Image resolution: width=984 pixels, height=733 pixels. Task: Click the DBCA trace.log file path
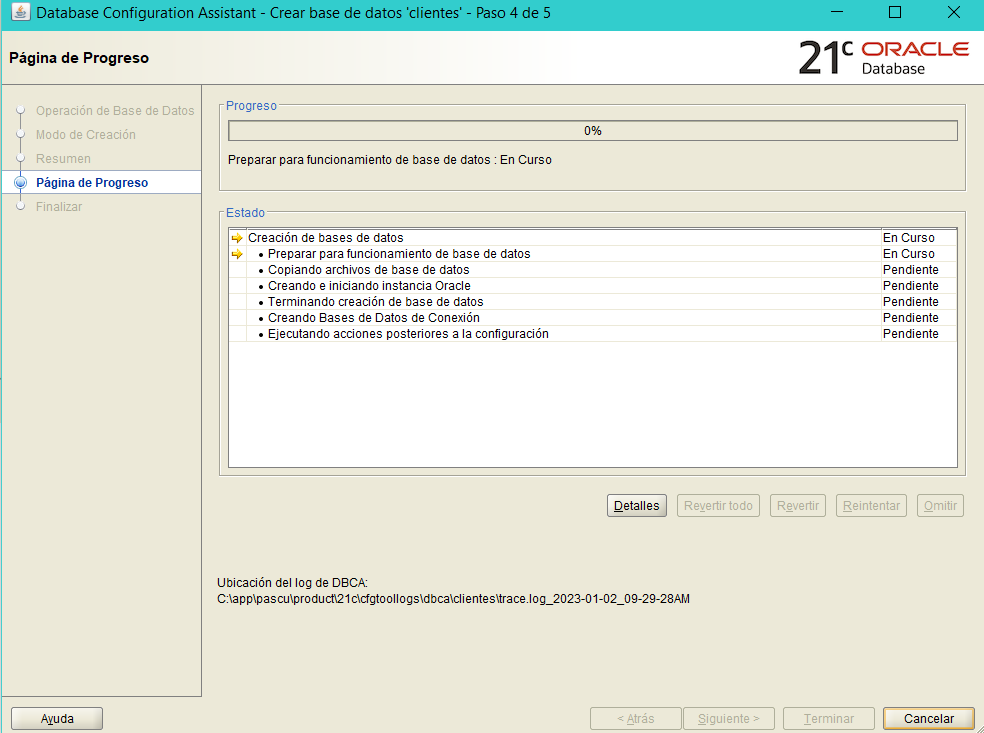[453, 599]
